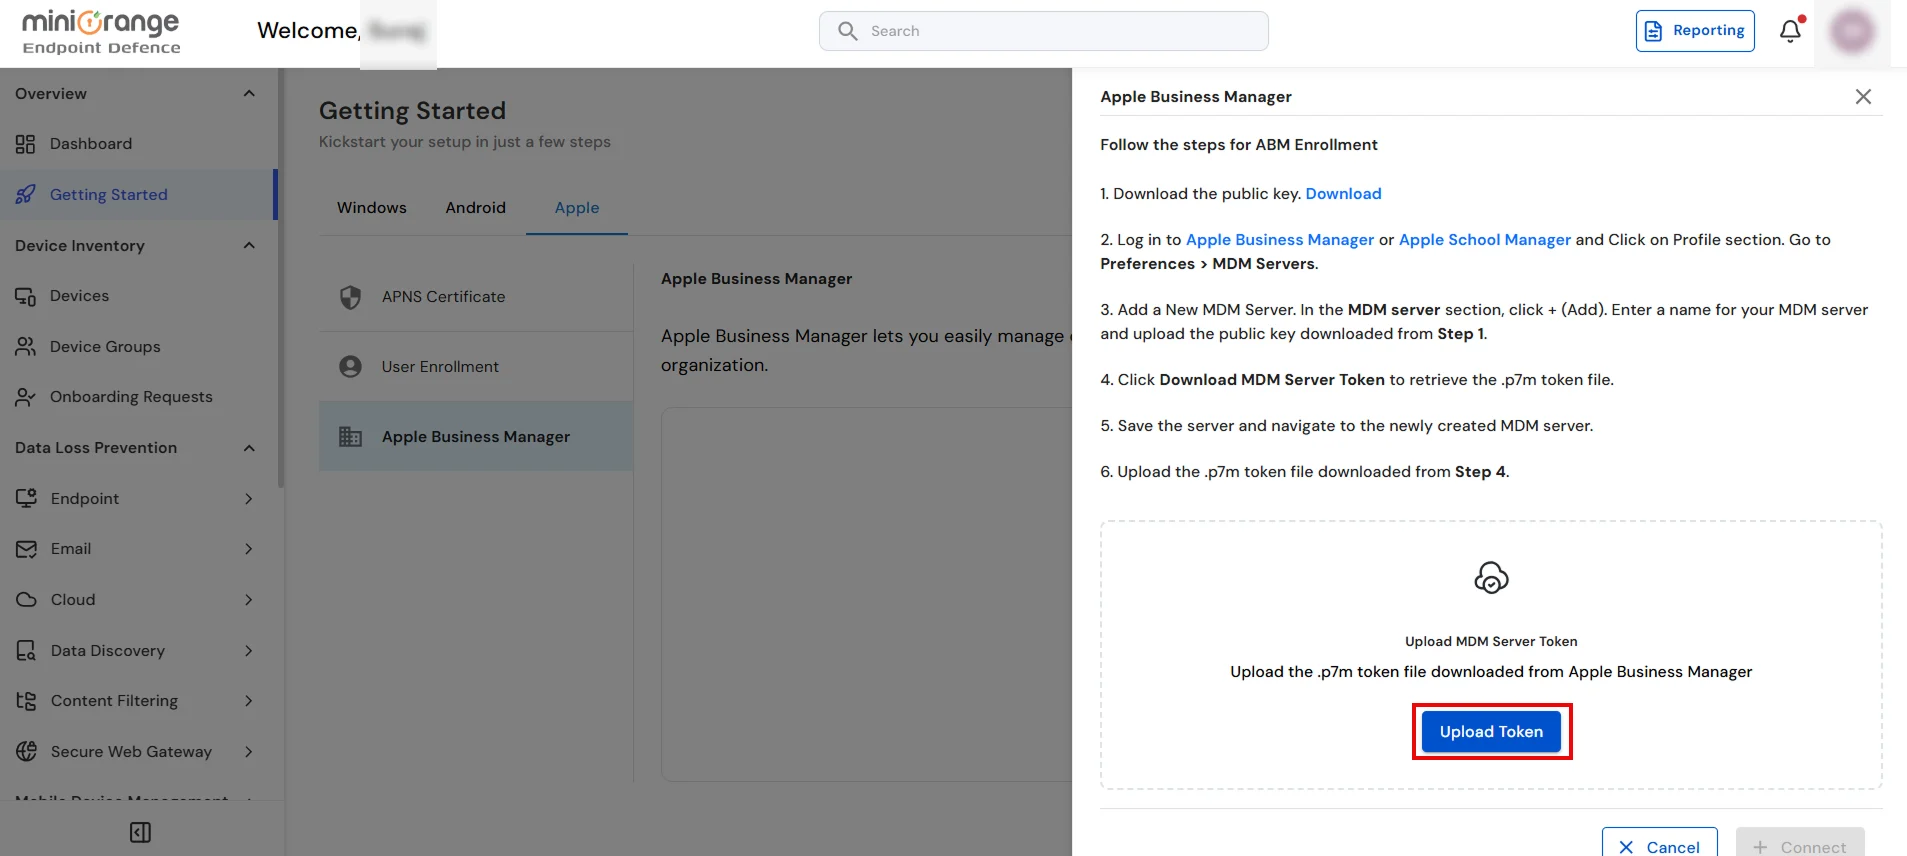Select the Apple Business Manager step
The image size is (1907, 856).
pos(476,437)
